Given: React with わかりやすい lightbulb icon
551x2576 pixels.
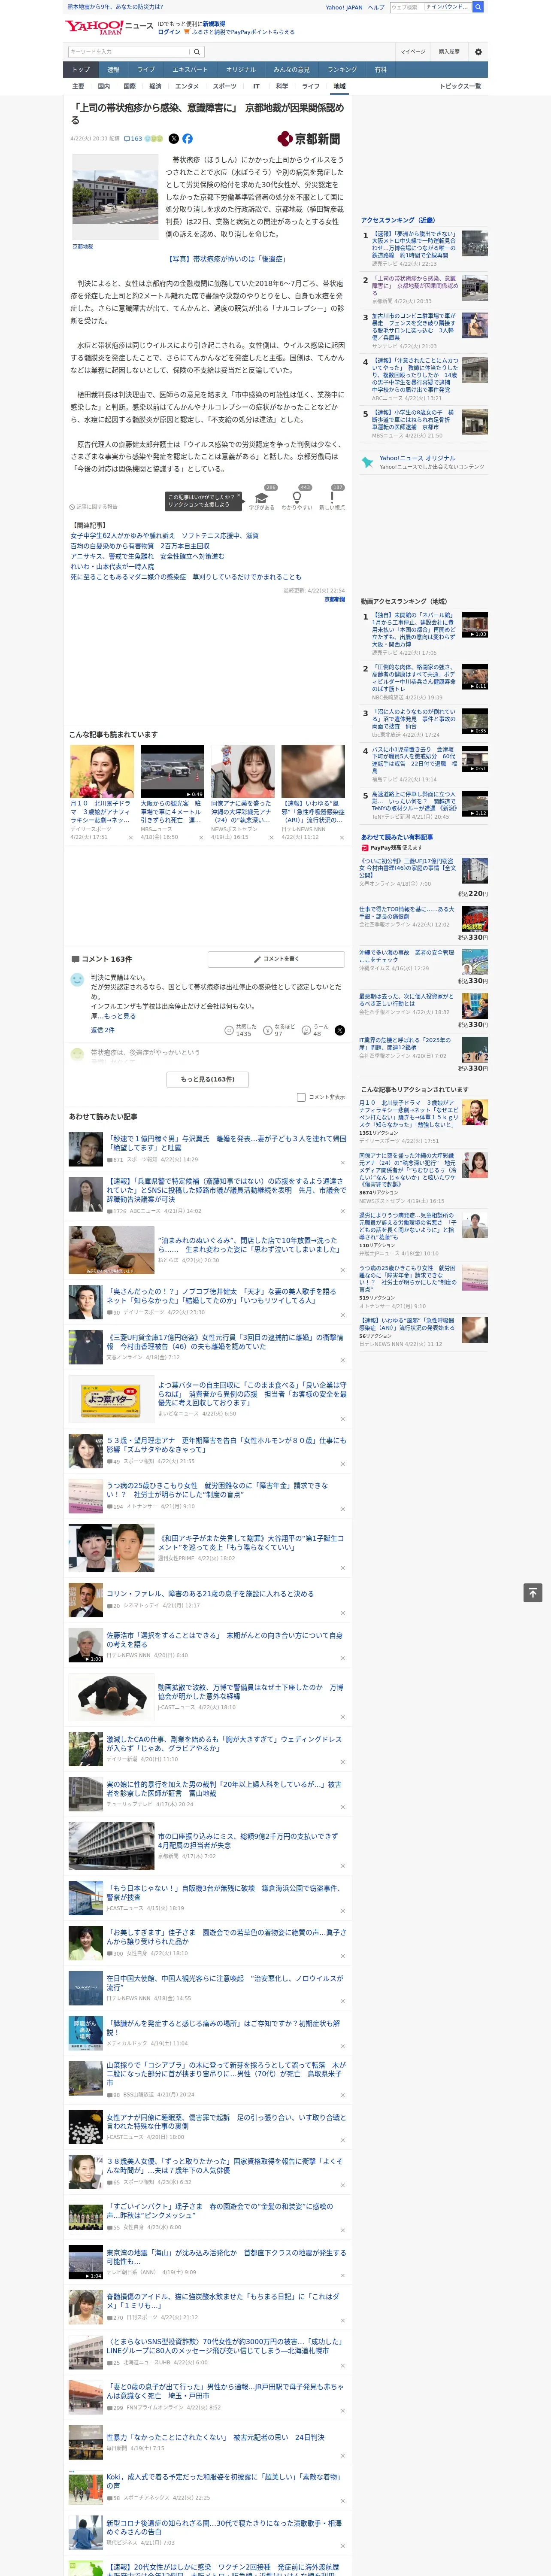Looking at the screenshot, I should click(x=297, y=499).
